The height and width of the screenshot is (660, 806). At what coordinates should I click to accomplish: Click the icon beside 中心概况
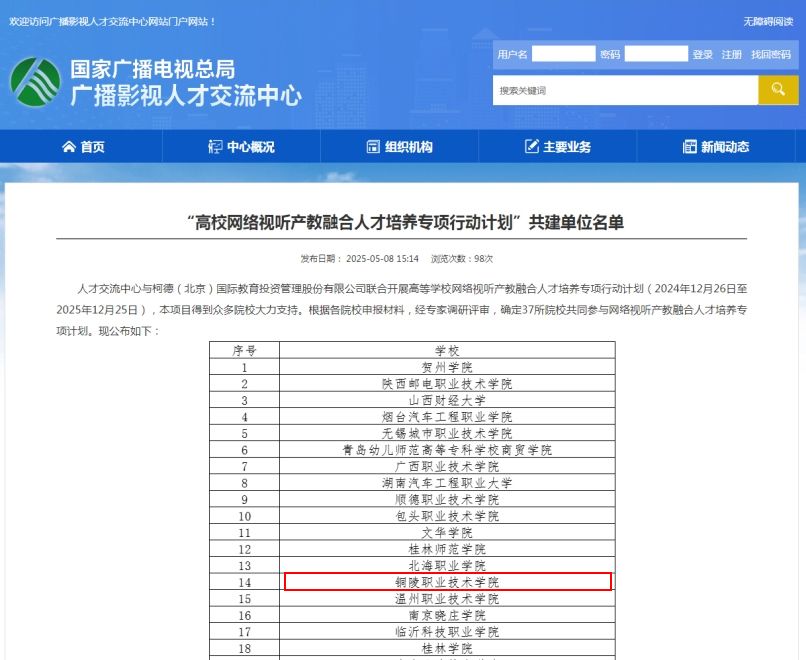point(215,147)
